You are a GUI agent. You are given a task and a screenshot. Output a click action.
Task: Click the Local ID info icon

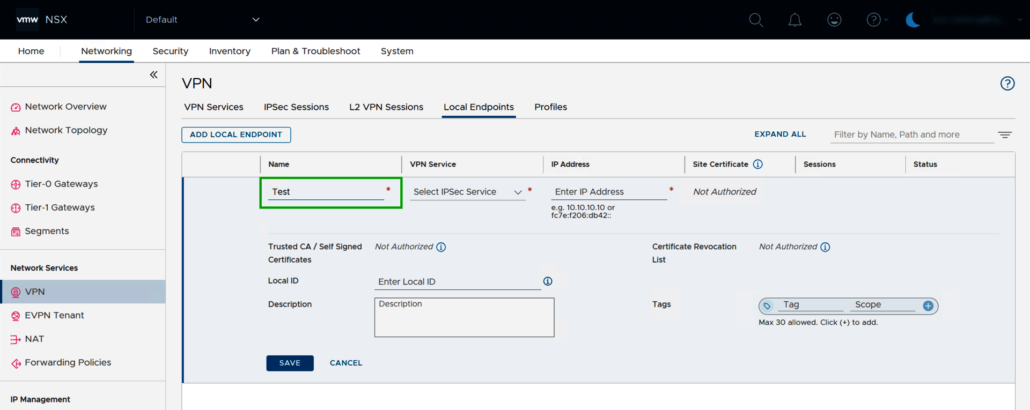[x=547, y=281]
